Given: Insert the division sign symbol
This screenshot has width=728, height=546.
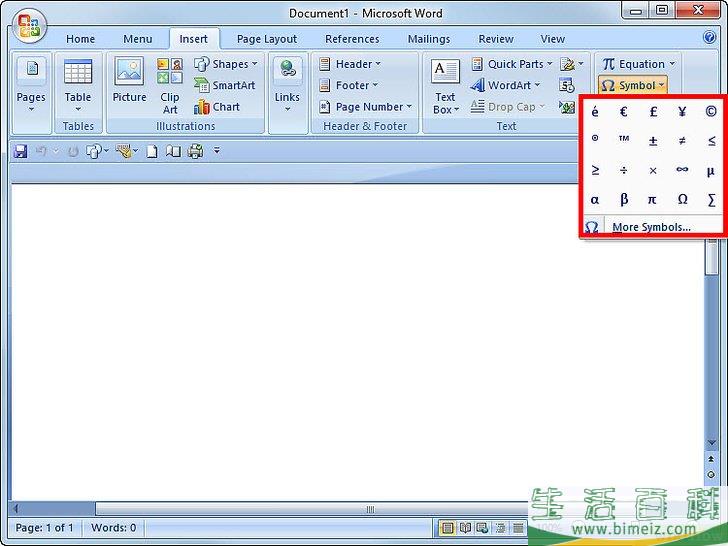Looking at the screenshot, I should click(624, 170).
